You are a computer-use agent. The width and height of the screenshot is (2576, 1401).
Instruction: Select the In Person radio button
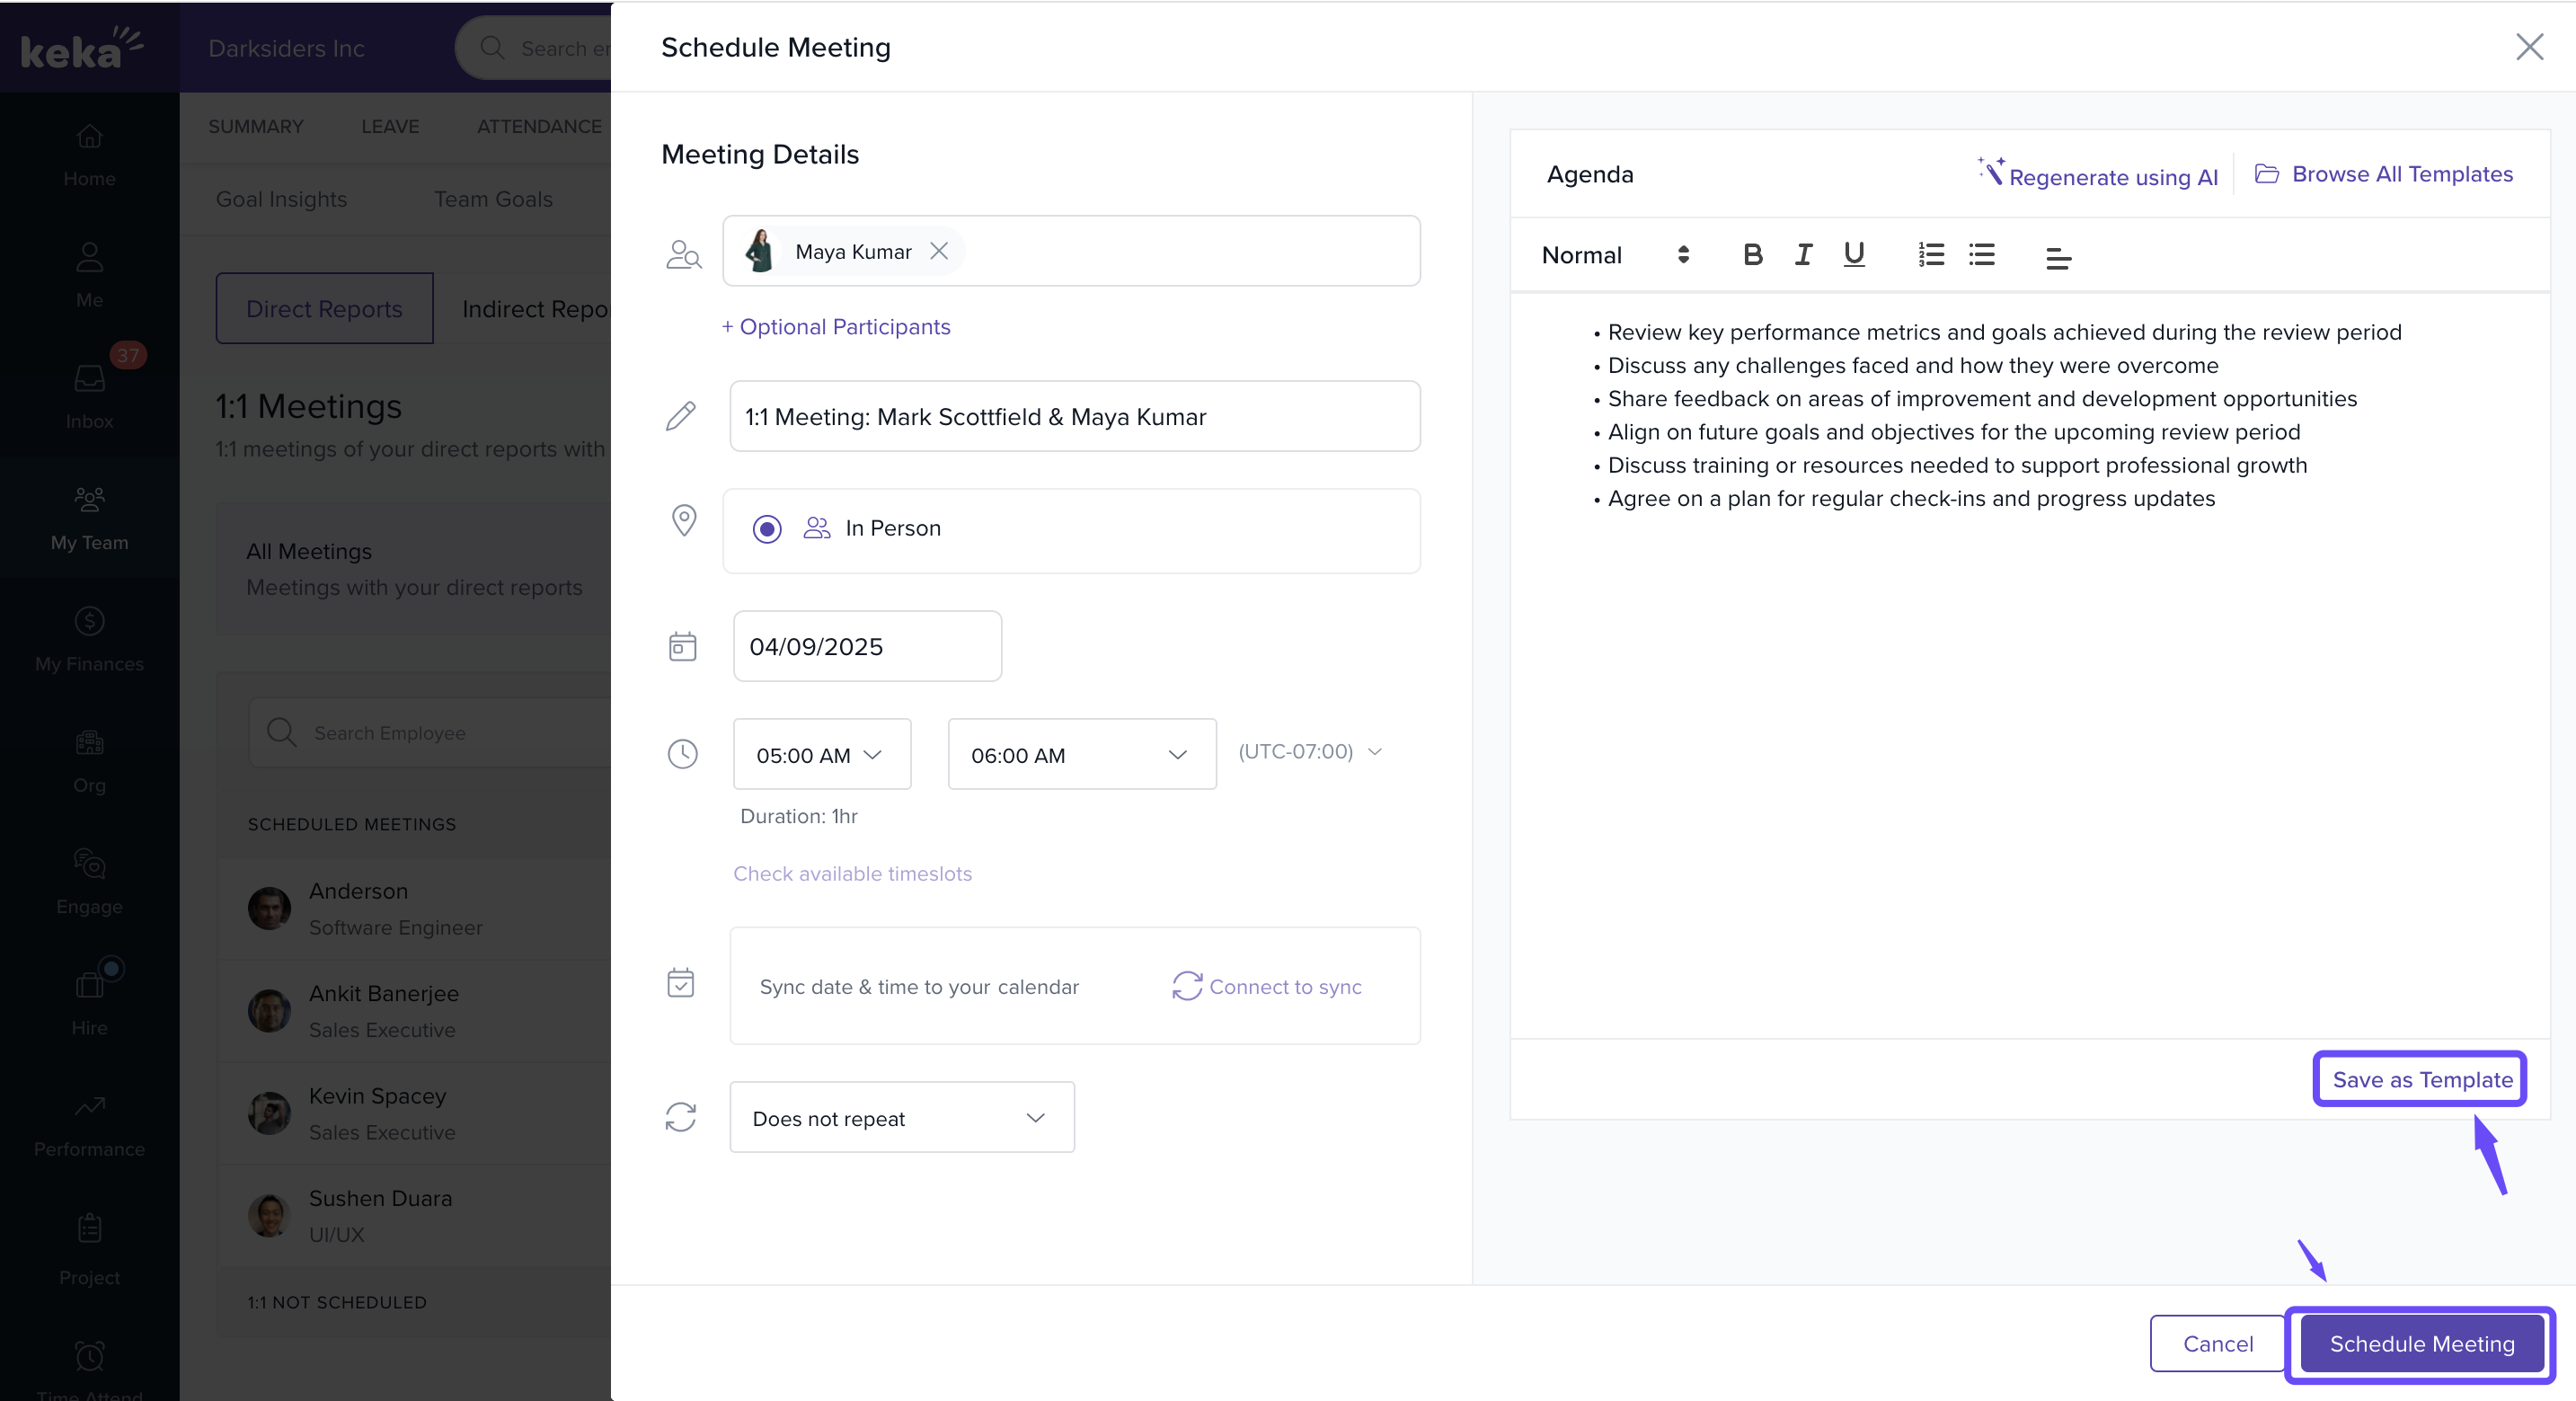pos(767,528)
